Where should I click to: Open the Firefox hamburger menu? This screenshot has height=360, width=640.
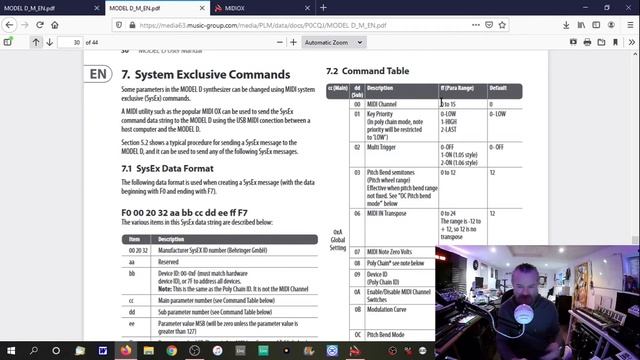coord(630,25)
